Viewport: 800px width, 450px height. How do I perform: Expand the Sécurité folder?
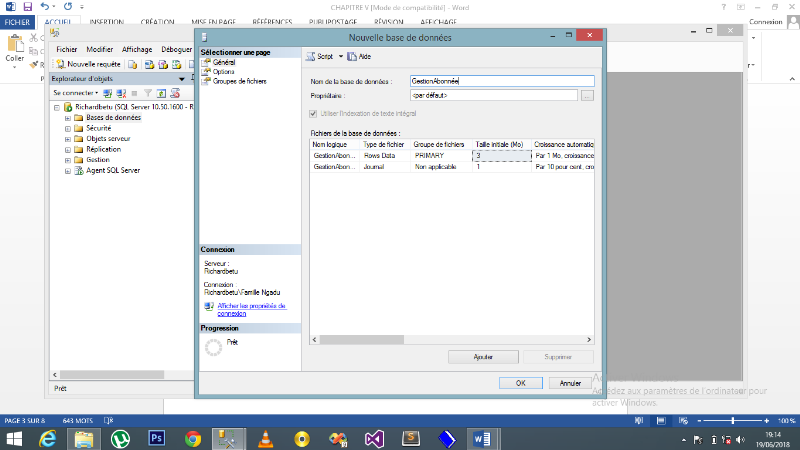click(x=68, y=129)
